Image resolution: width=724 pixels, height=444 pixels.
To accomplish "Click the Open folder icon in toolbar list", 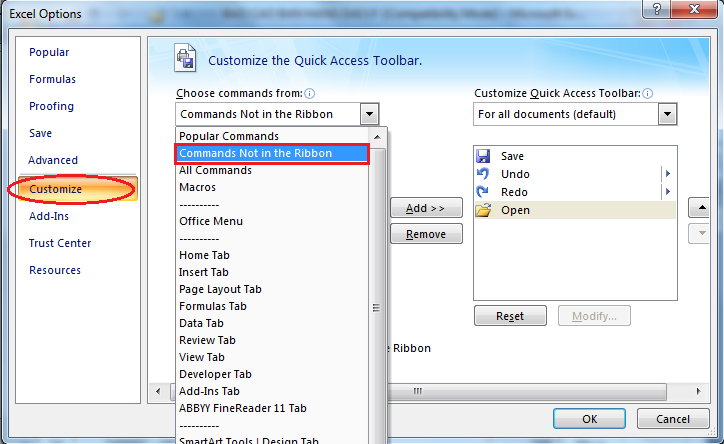I will [x=483, y=210].
